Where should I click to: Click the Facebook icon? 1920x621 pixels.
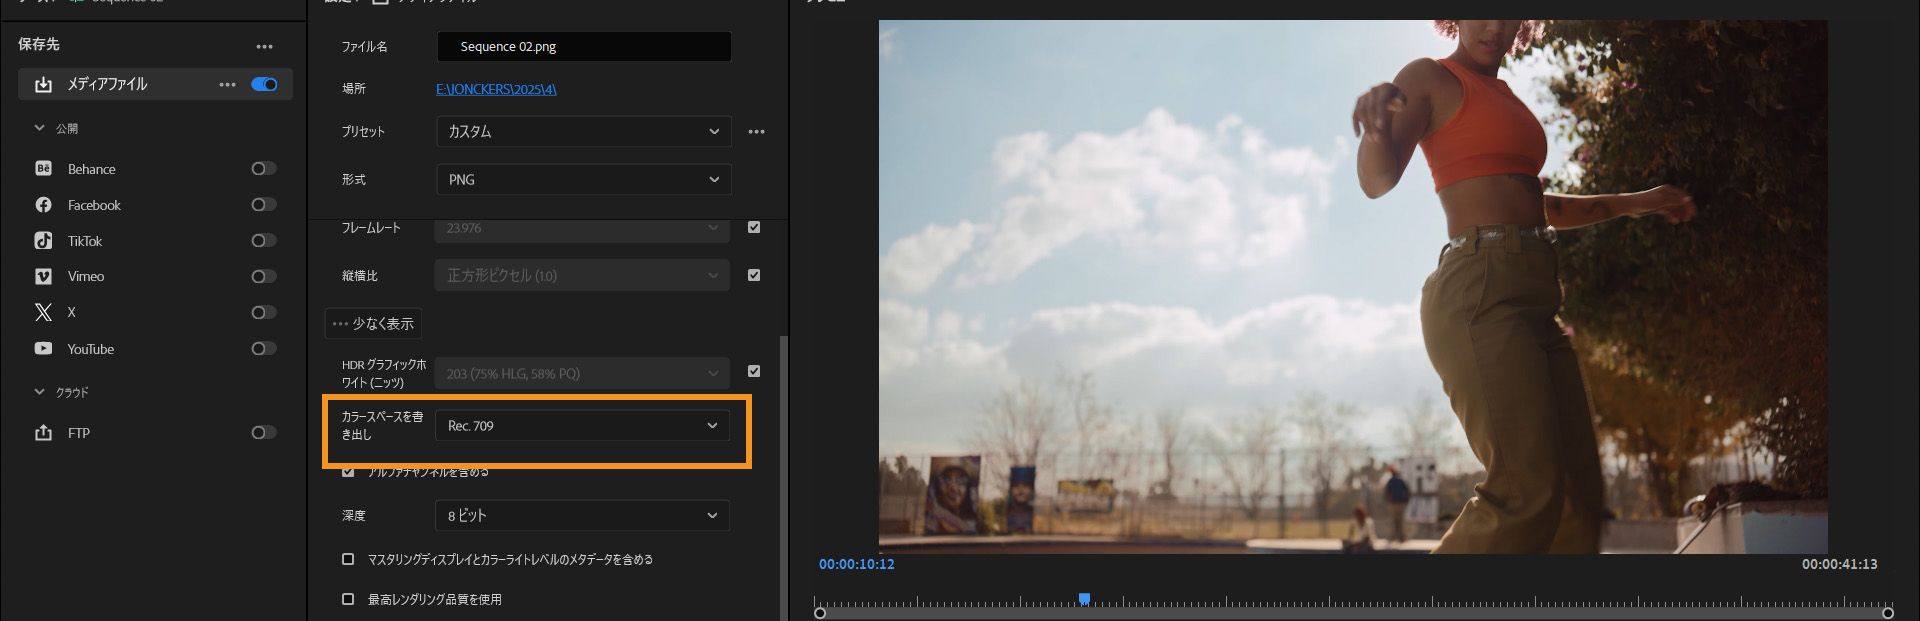[43, 205]
